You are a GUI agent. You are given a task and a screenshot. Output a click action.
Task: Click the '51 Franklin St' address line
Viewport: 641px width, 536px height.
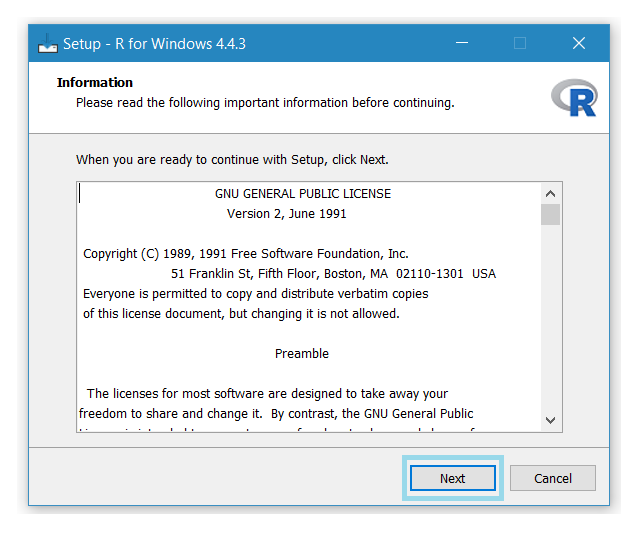click(x=333, y=274)
